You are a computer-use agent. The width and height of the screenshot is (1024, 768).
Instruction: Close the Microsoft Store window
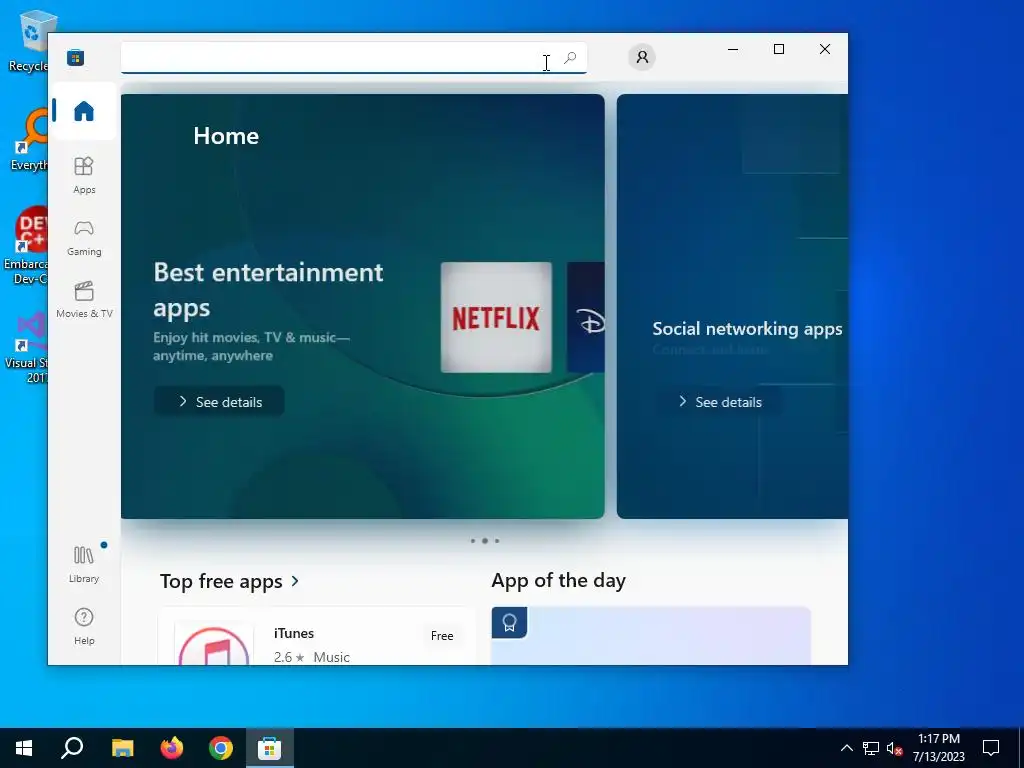tap(825, 49)
